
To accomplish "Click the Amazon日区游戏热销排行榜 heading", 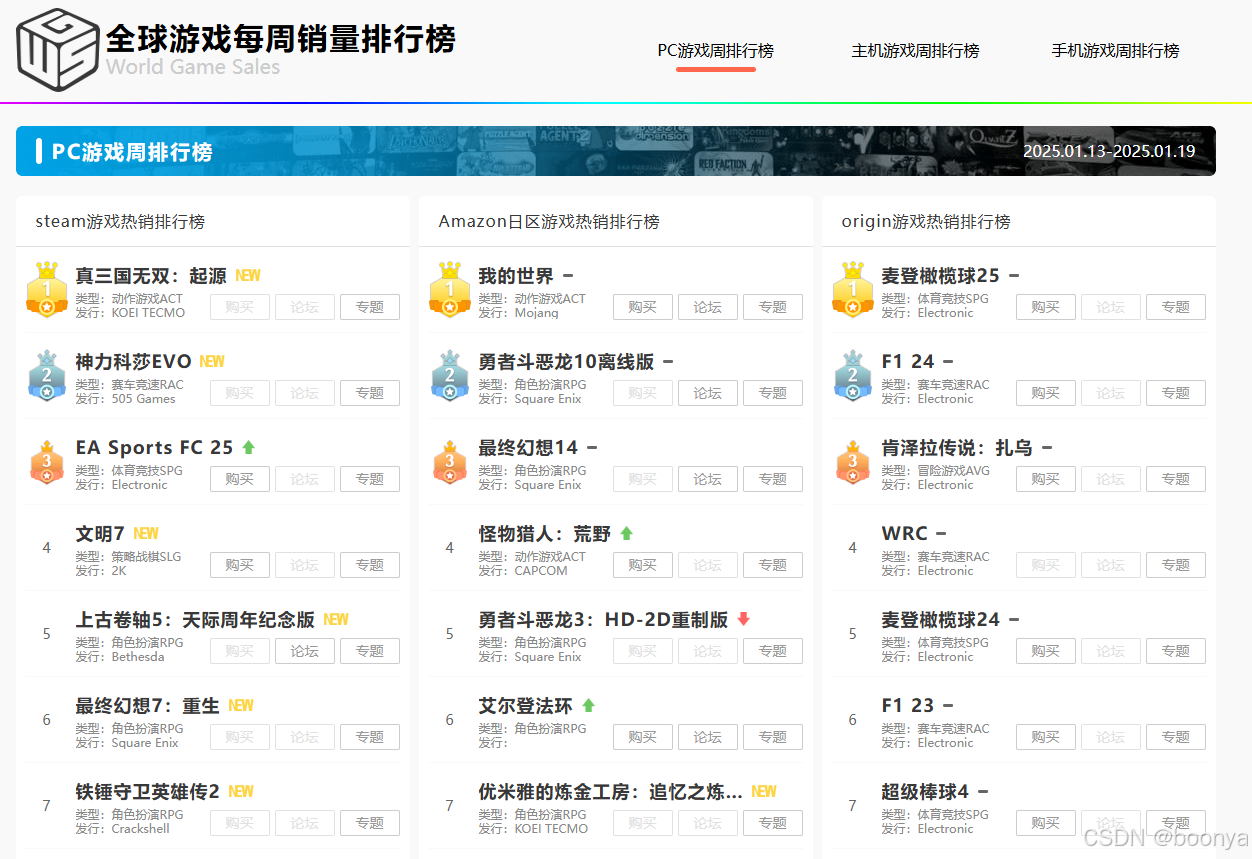I will coord(549,221).
